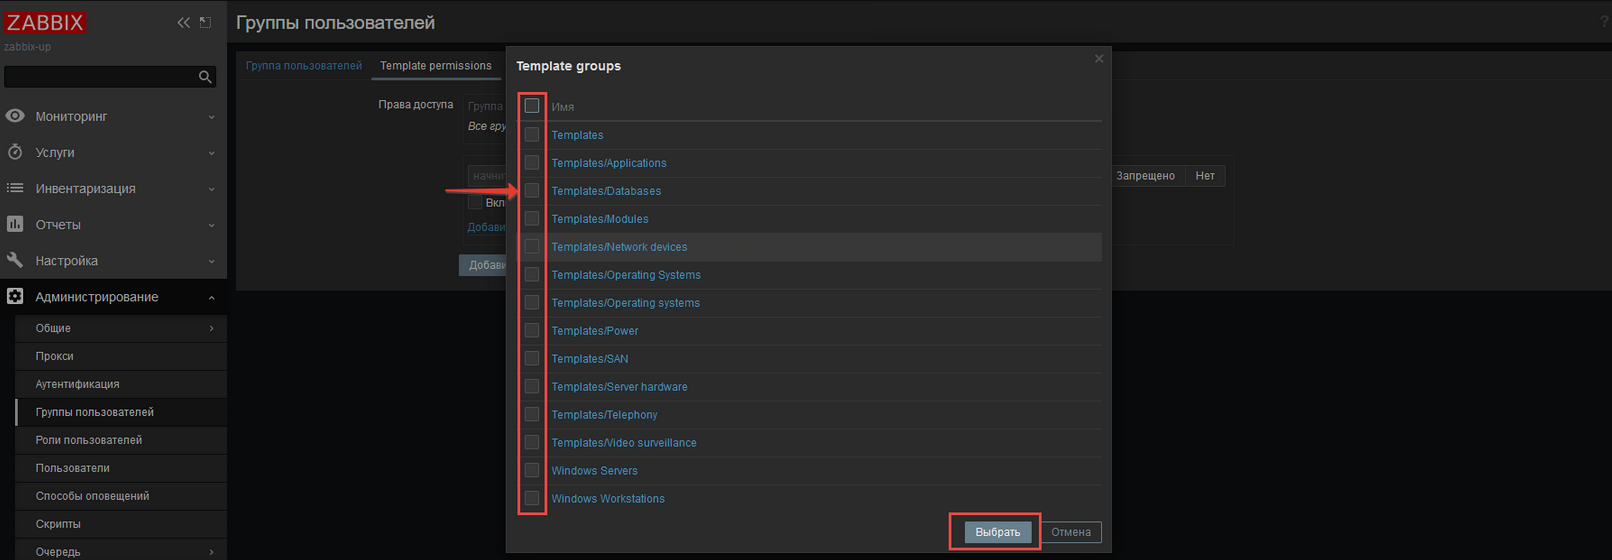The height and width of the screenshot is (560, 1612).
Task: Select the Templates/Modules link
Action: pos(600,219)
